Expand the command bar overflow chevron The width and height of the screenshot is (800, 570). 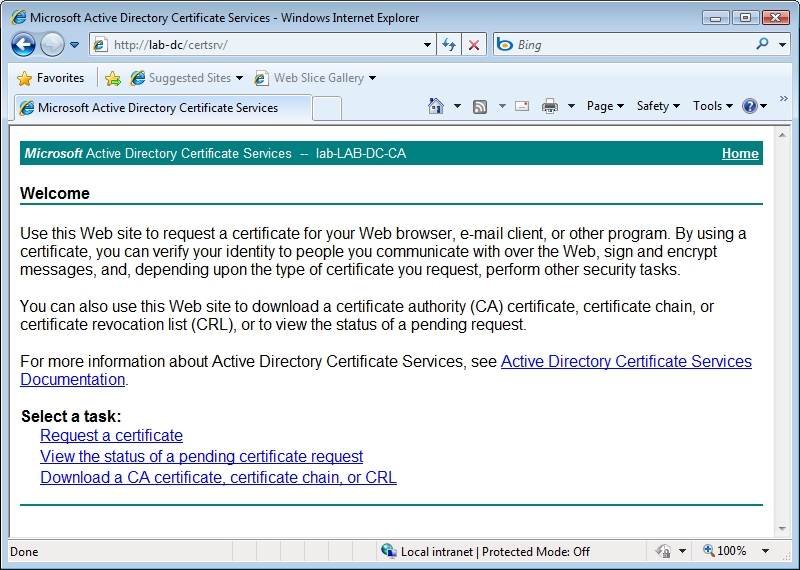click(x=784, y=98)
